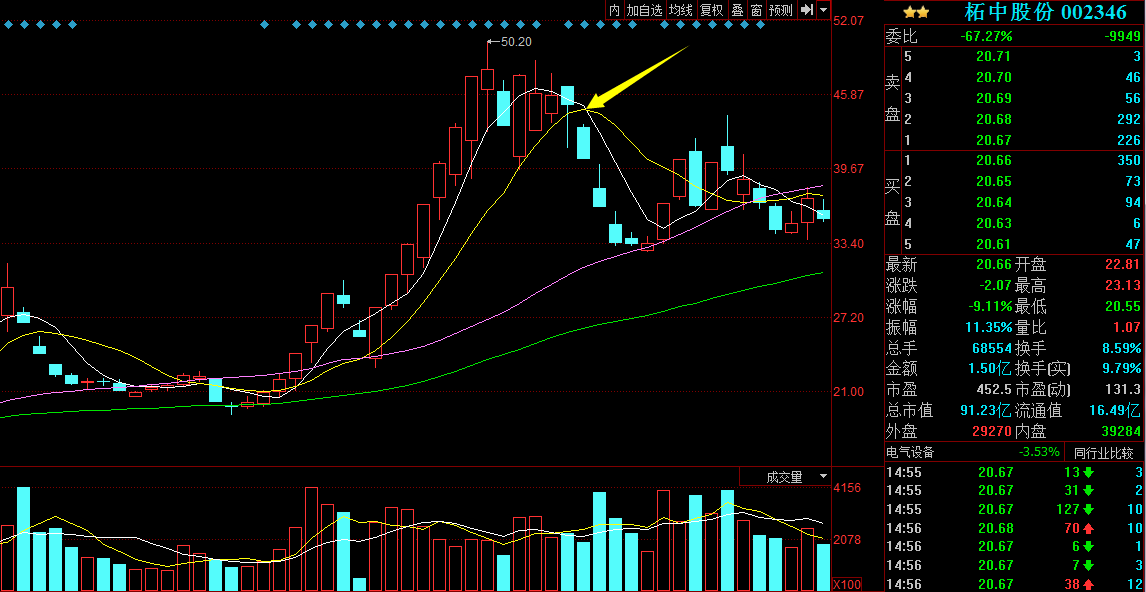The image size is (1146, 592).
Task: Expand the chart toolbar dropdown arrow
Action: pos(823,10)
